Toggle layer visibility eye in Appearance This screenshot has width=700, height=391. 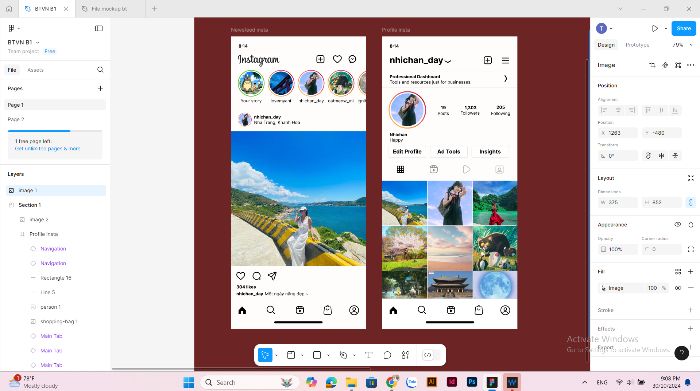tap(678, 225)
